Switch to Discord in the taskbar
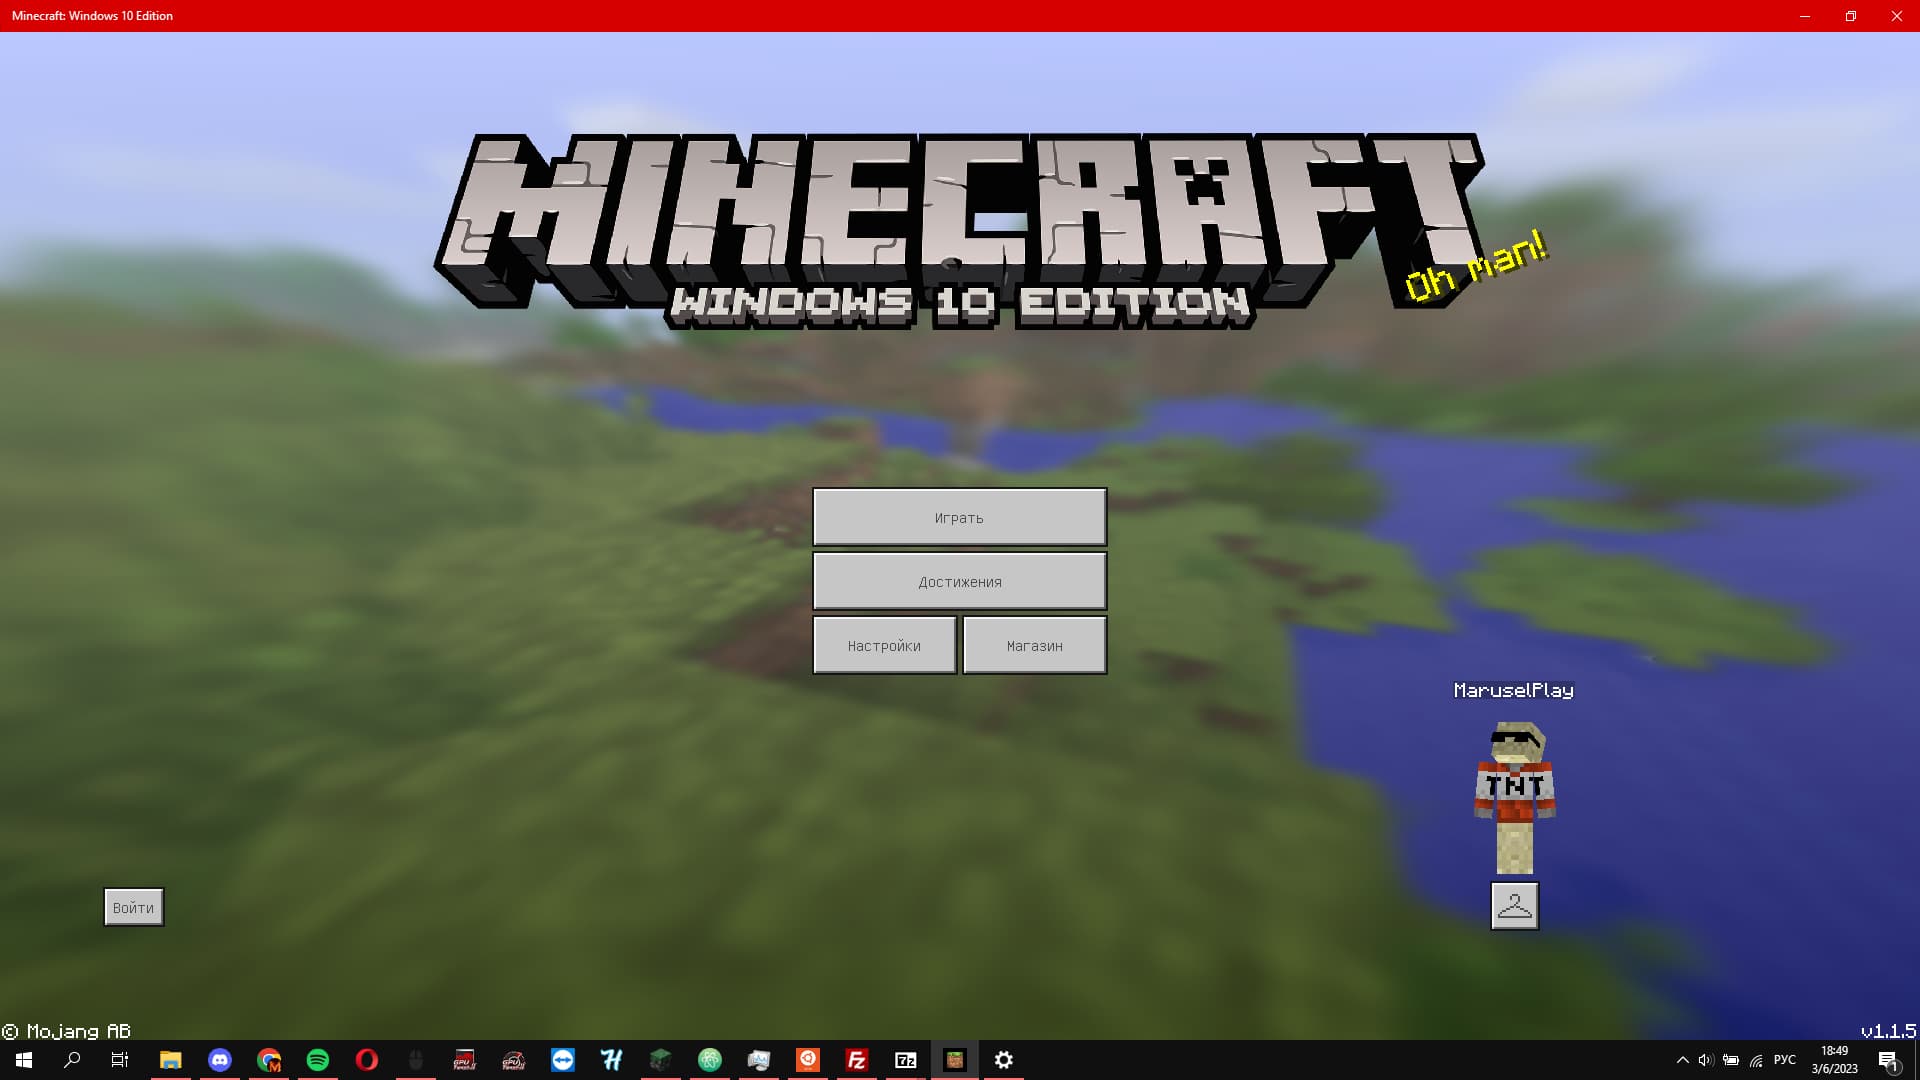Screen dimensions: 1920x1080 219,1060
